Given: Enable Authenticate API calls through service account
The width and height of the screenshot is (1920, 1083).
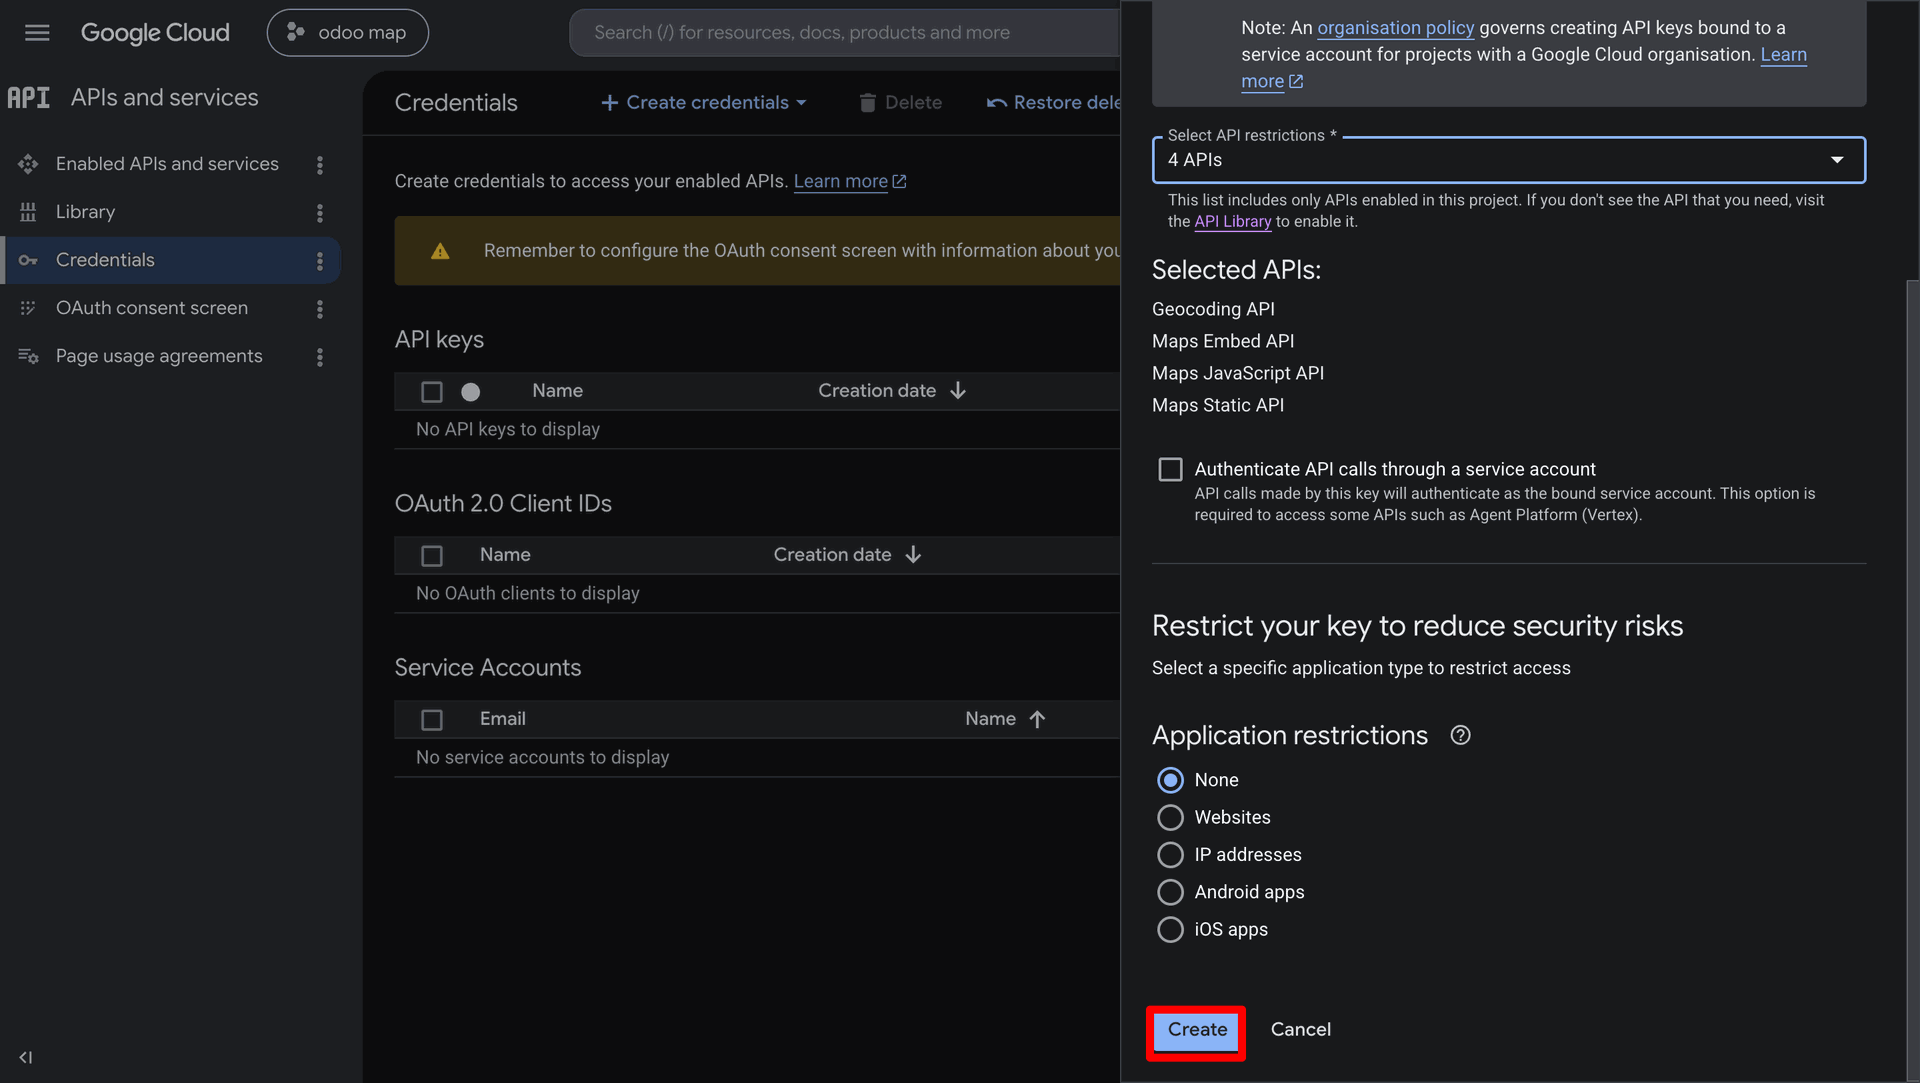Looking at the screenshot, I should point(1170,470).
